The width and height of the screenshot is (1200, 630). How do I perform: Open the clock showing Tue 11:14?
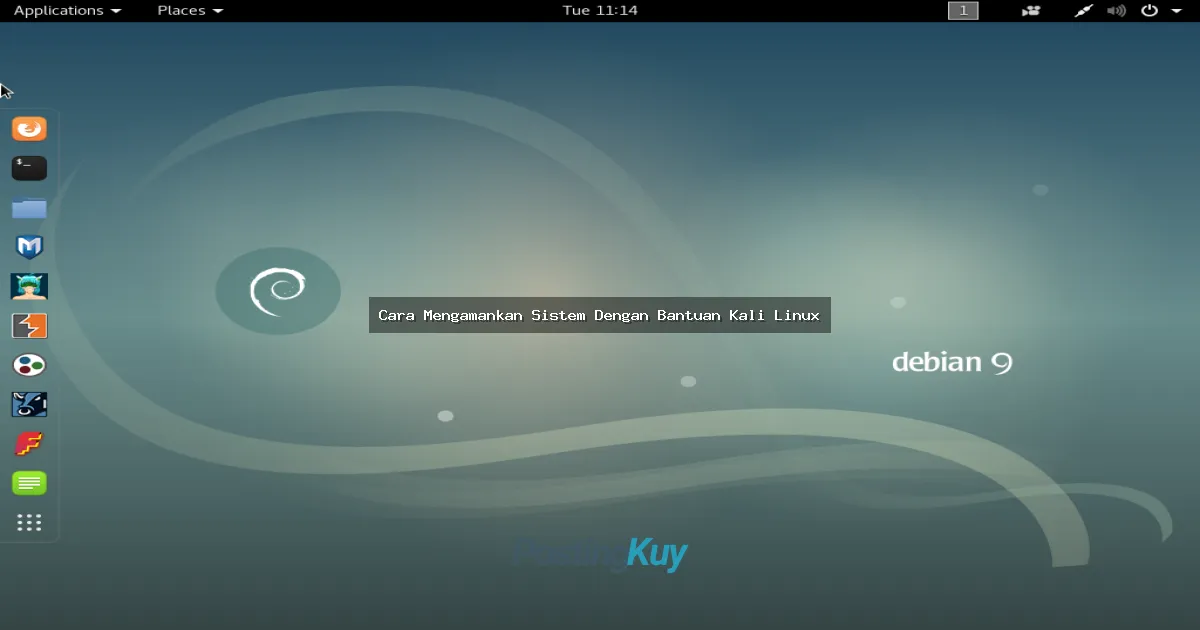(x=600, y=11)
